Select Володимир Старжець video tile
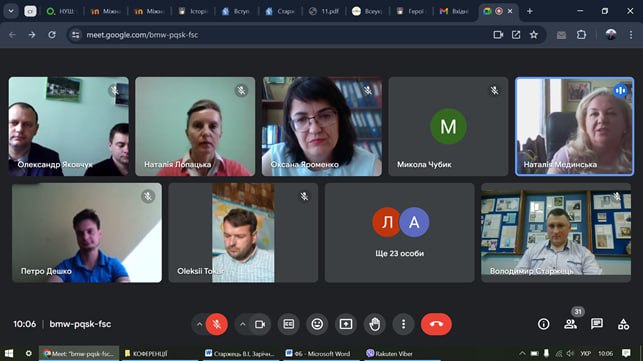This screenshot has width=643, height=361. coord(556,233)
